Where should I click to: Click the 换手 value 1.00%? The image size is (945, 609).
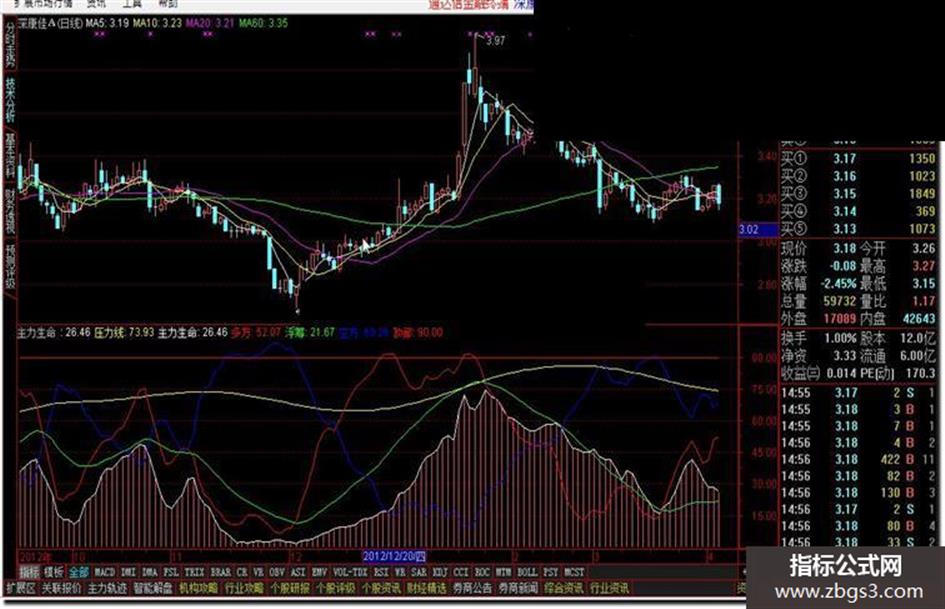point(840,338)
